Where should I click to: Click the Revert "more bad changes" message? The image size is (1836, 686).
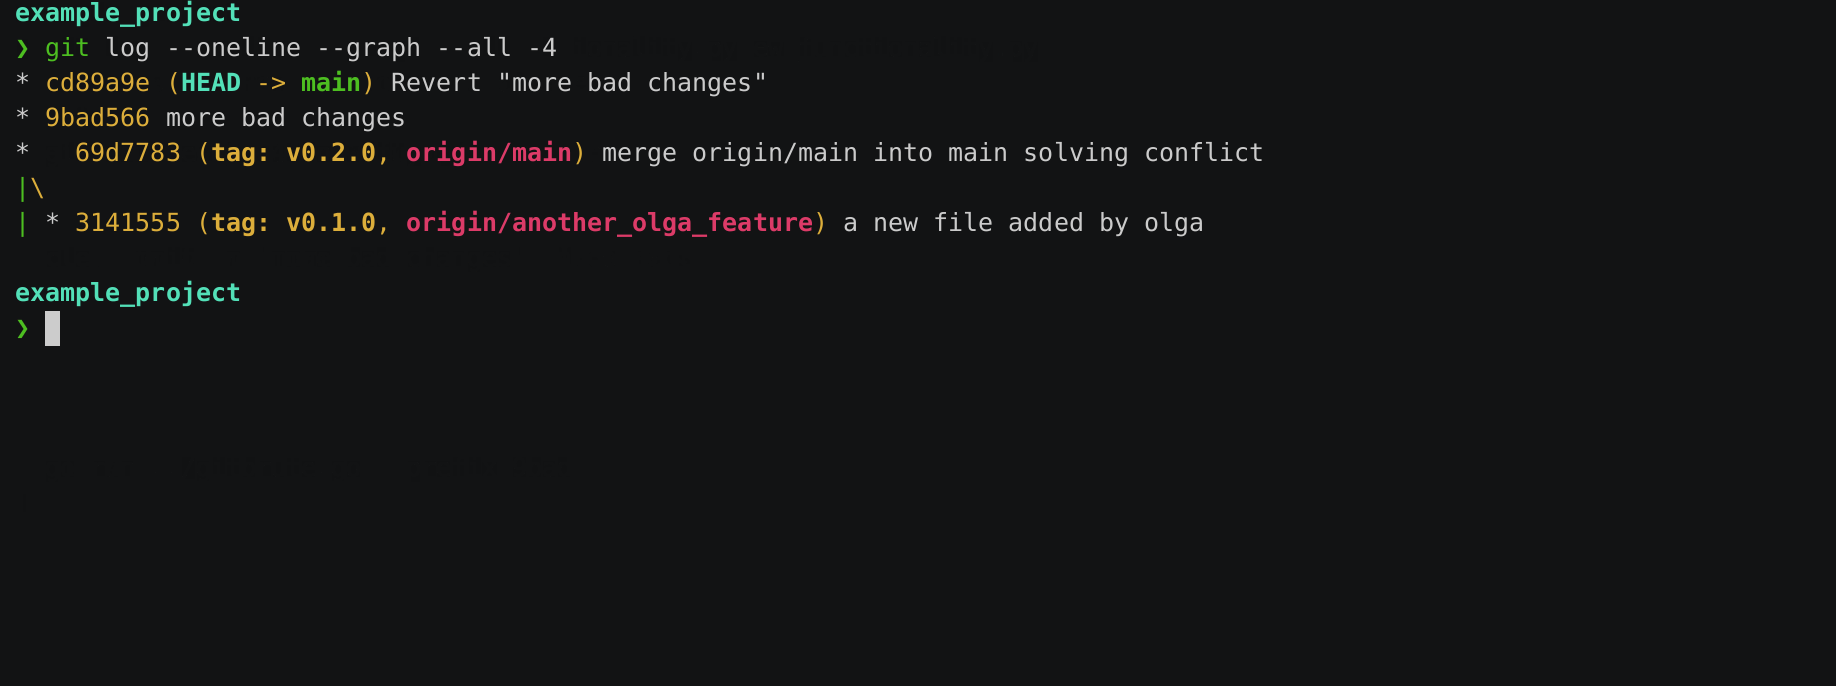click(x=579, y=83)
